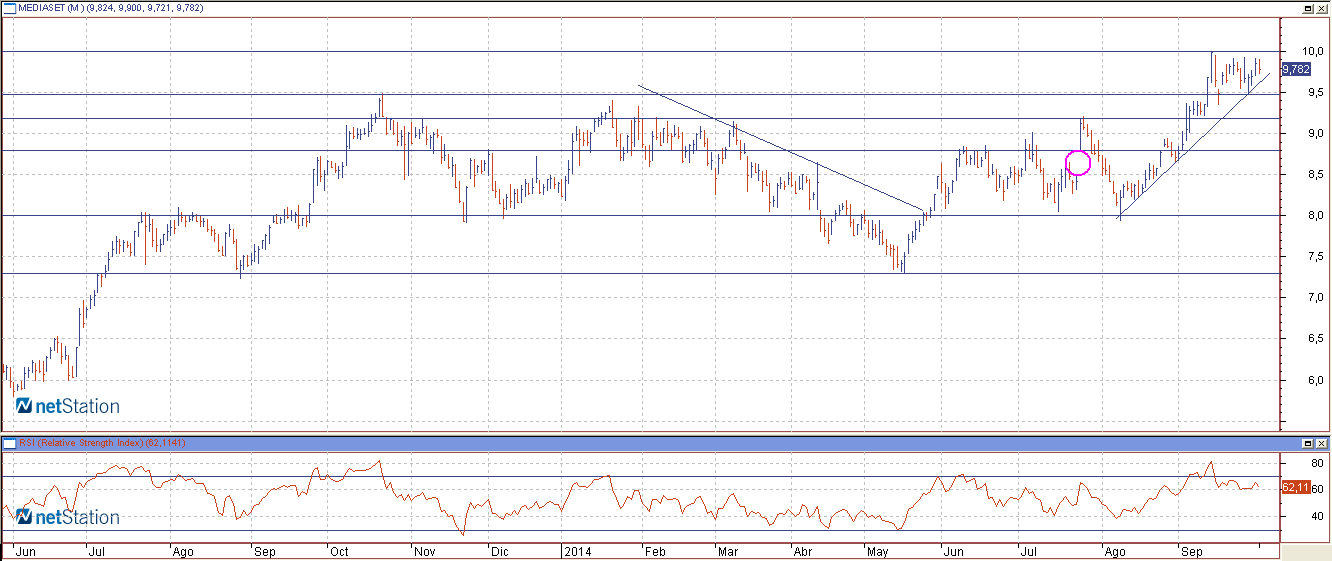Screen dimensions: 1332x561
Task: Maximize the MEDIASET price chart panel
Action: point(1308,7)
